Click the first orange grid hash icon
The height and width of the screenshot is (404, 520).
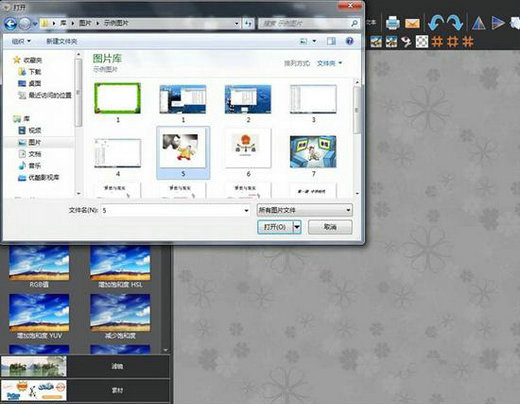pos(437,42)
